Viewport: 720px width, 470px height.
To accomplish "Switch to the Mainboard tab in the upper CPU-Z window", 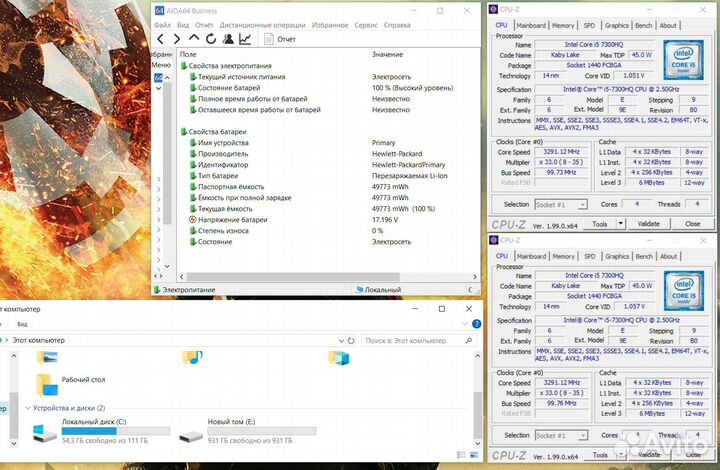I will [x=531, y=26].
